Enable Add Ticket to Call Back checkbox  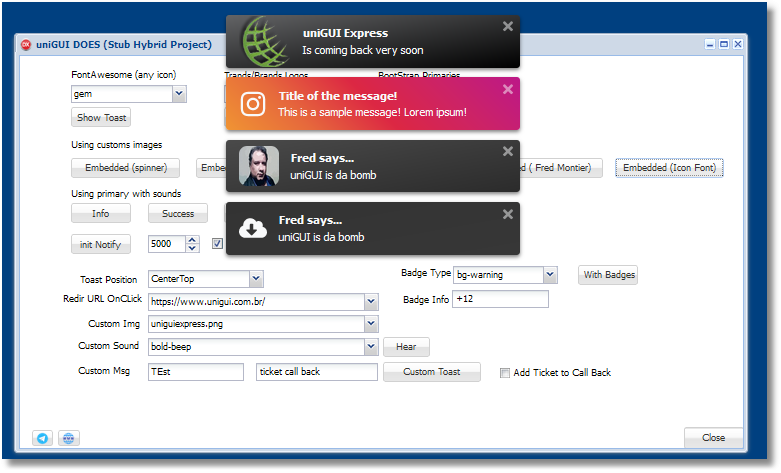505,373
